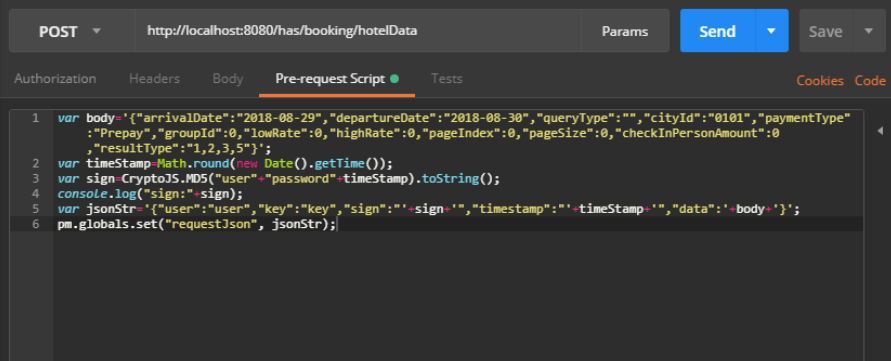Switch to the Tests tab
The image size is (891, 361).
[x=447, y=79]
